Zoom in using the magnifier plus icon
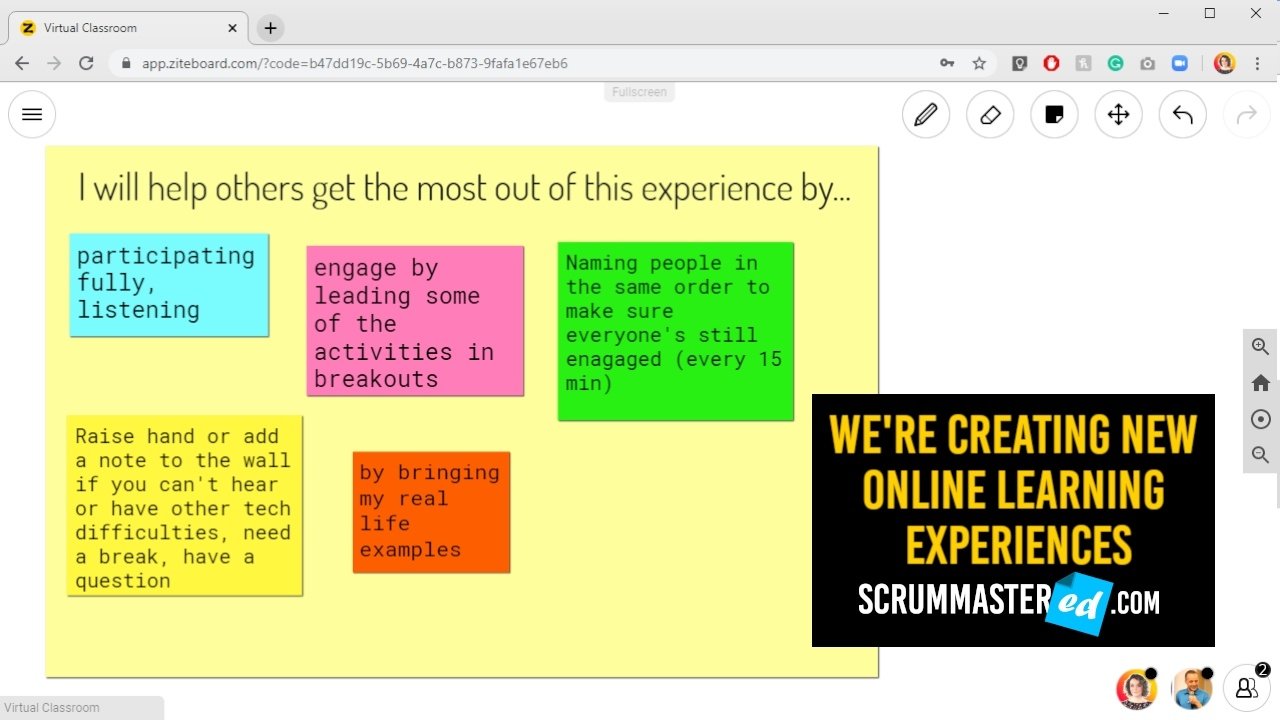The height and width of the screenshot is (720, 1280). (x=1260, y=347)
